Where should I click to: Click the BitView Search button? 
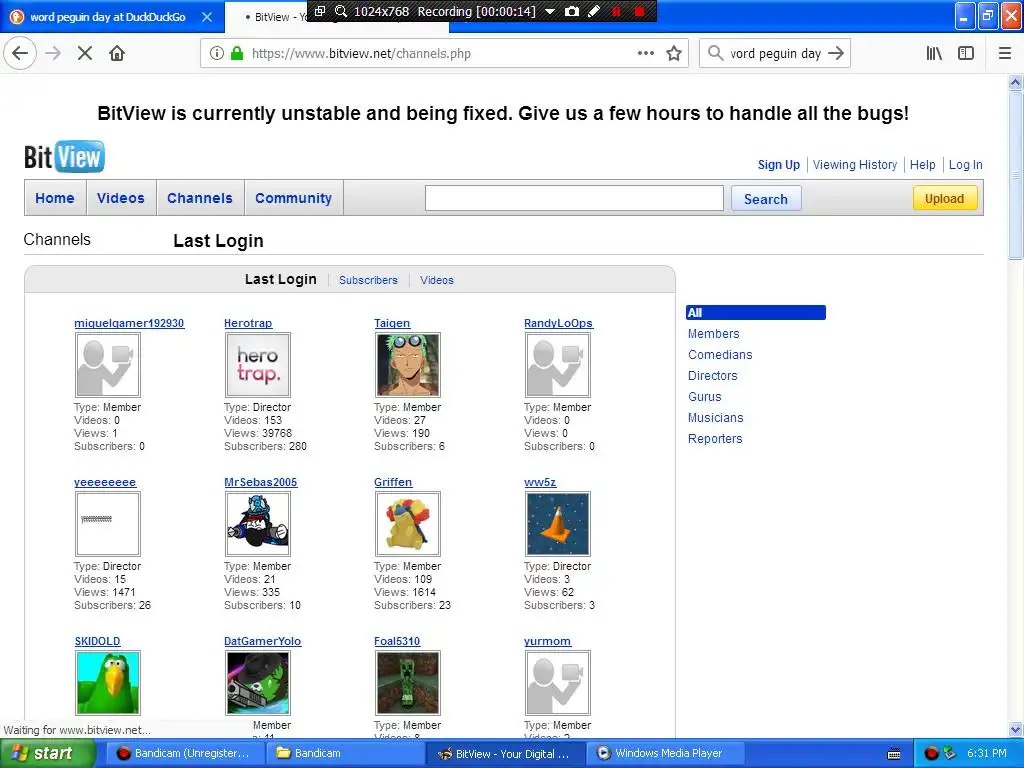(x=766, y=199)
